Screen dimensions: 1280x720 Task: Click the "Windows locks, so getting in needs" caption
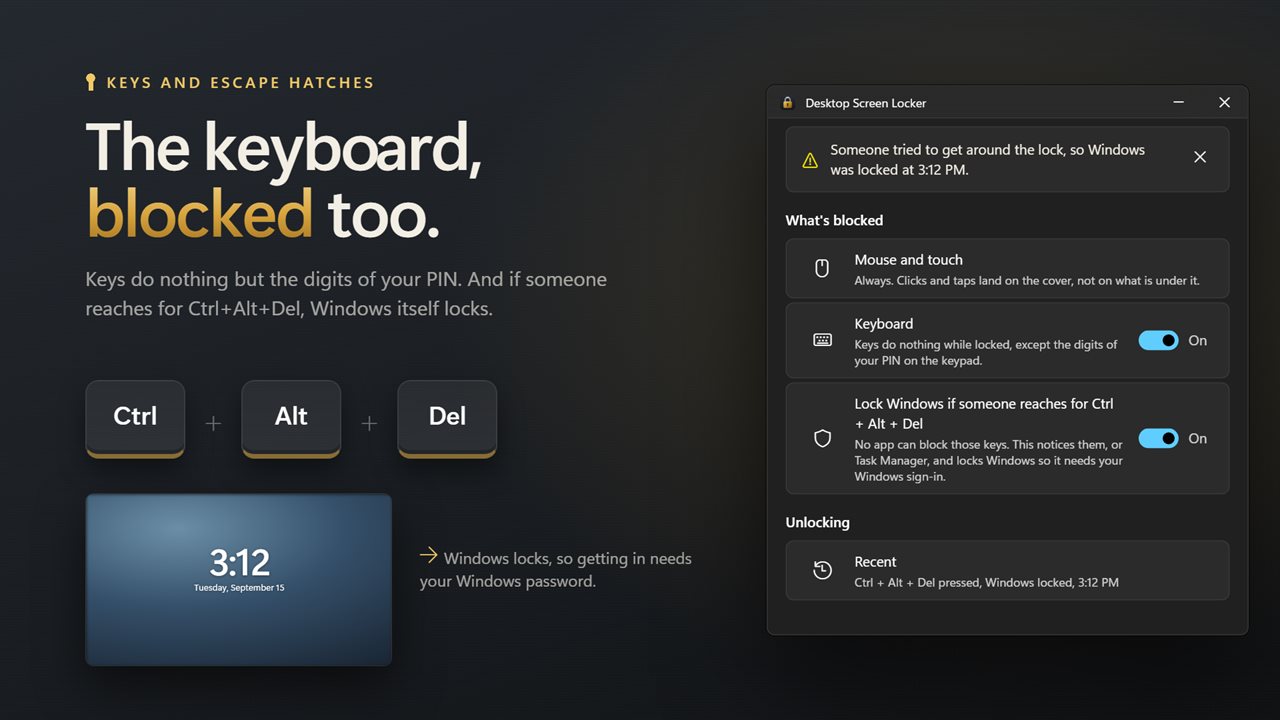point(556,569)
